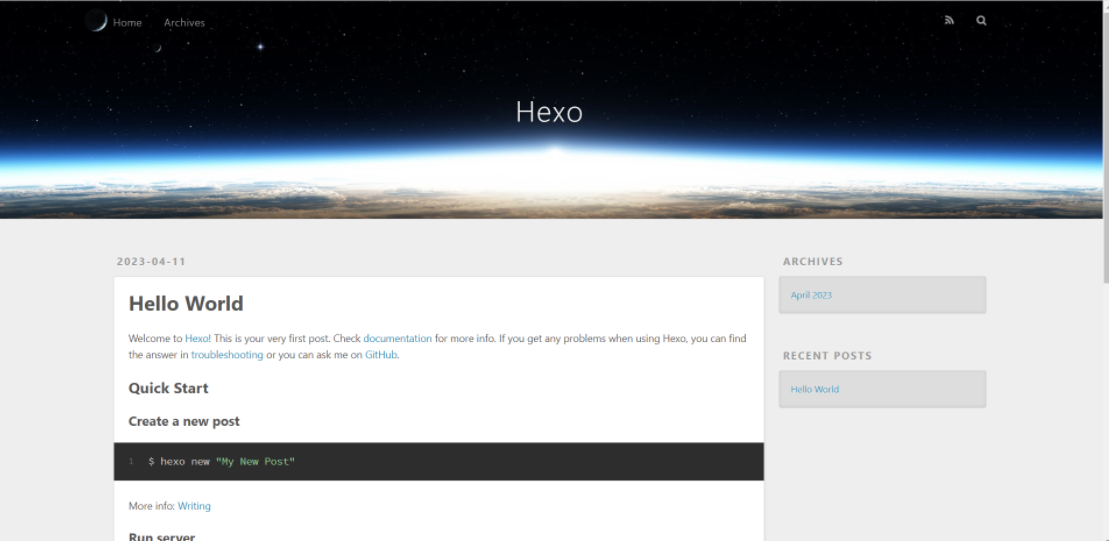Open the 2023-04-11 post date link
This screenshot has height=541, width=1109.
151,262
